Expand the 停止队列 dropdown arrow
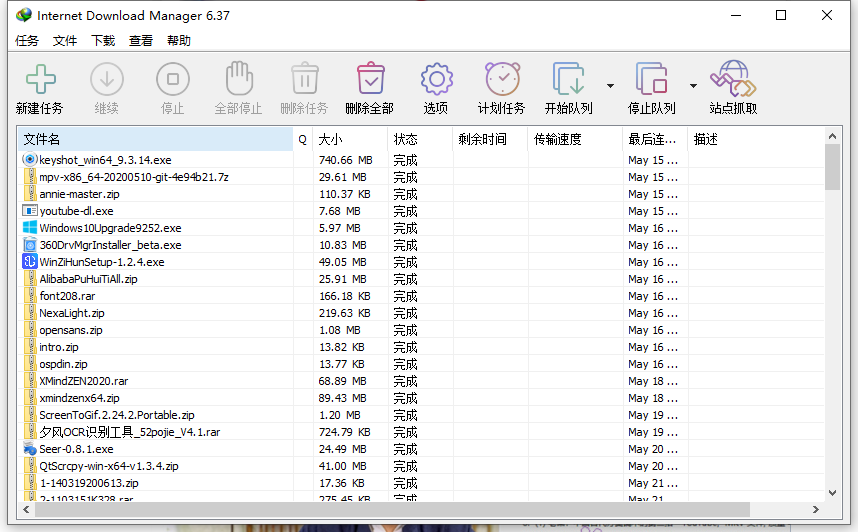Screen dimensions: 858x532 [693, 85]
